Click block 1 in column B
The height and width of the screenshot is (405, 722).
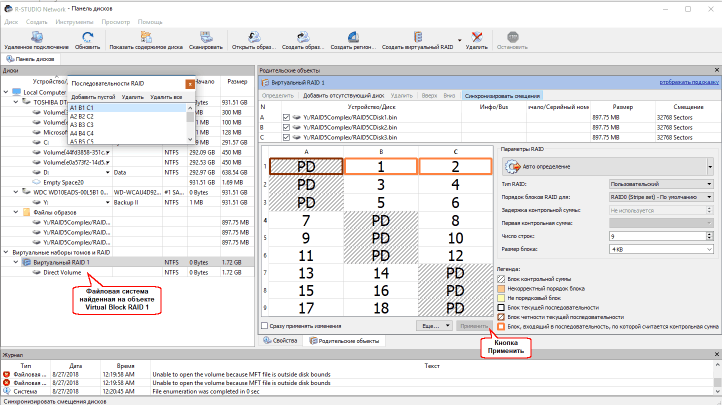tap(381, 167)
